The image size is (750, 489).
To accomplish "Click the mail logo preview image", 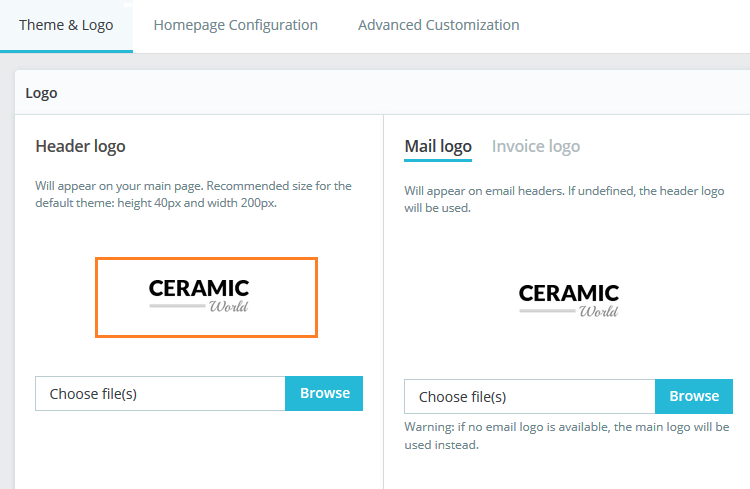I will point(569,300).
